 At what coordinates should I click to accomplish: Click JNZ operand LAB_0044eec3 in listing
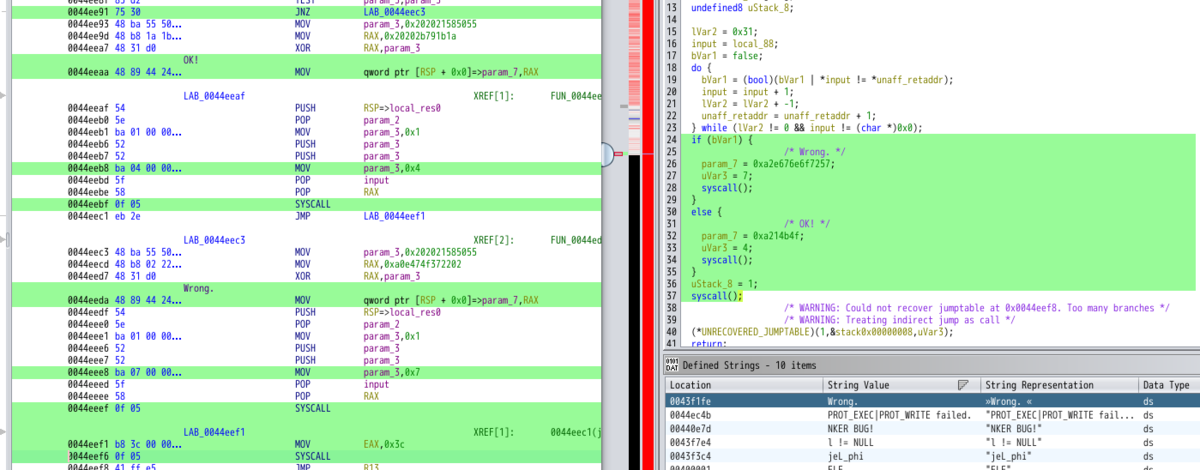394,10
